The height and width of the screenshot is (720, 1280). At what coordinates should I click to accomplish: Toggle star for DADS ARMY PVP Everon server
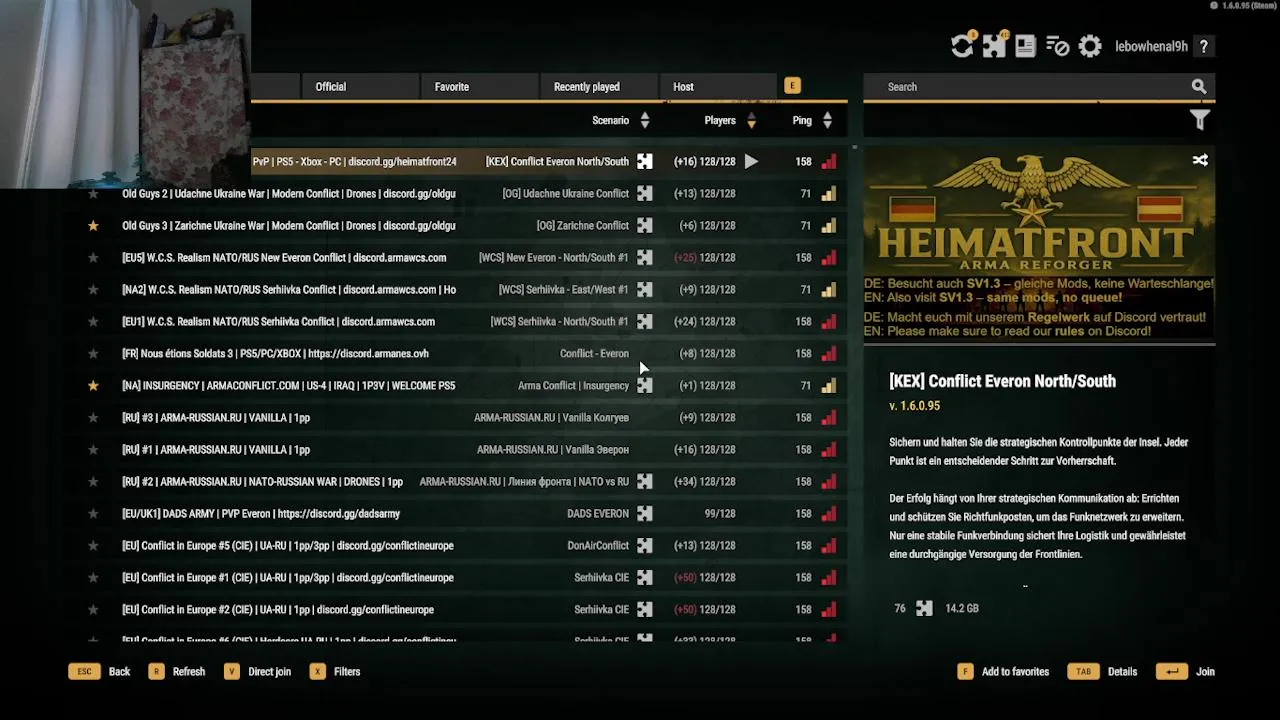pos(93,513)
